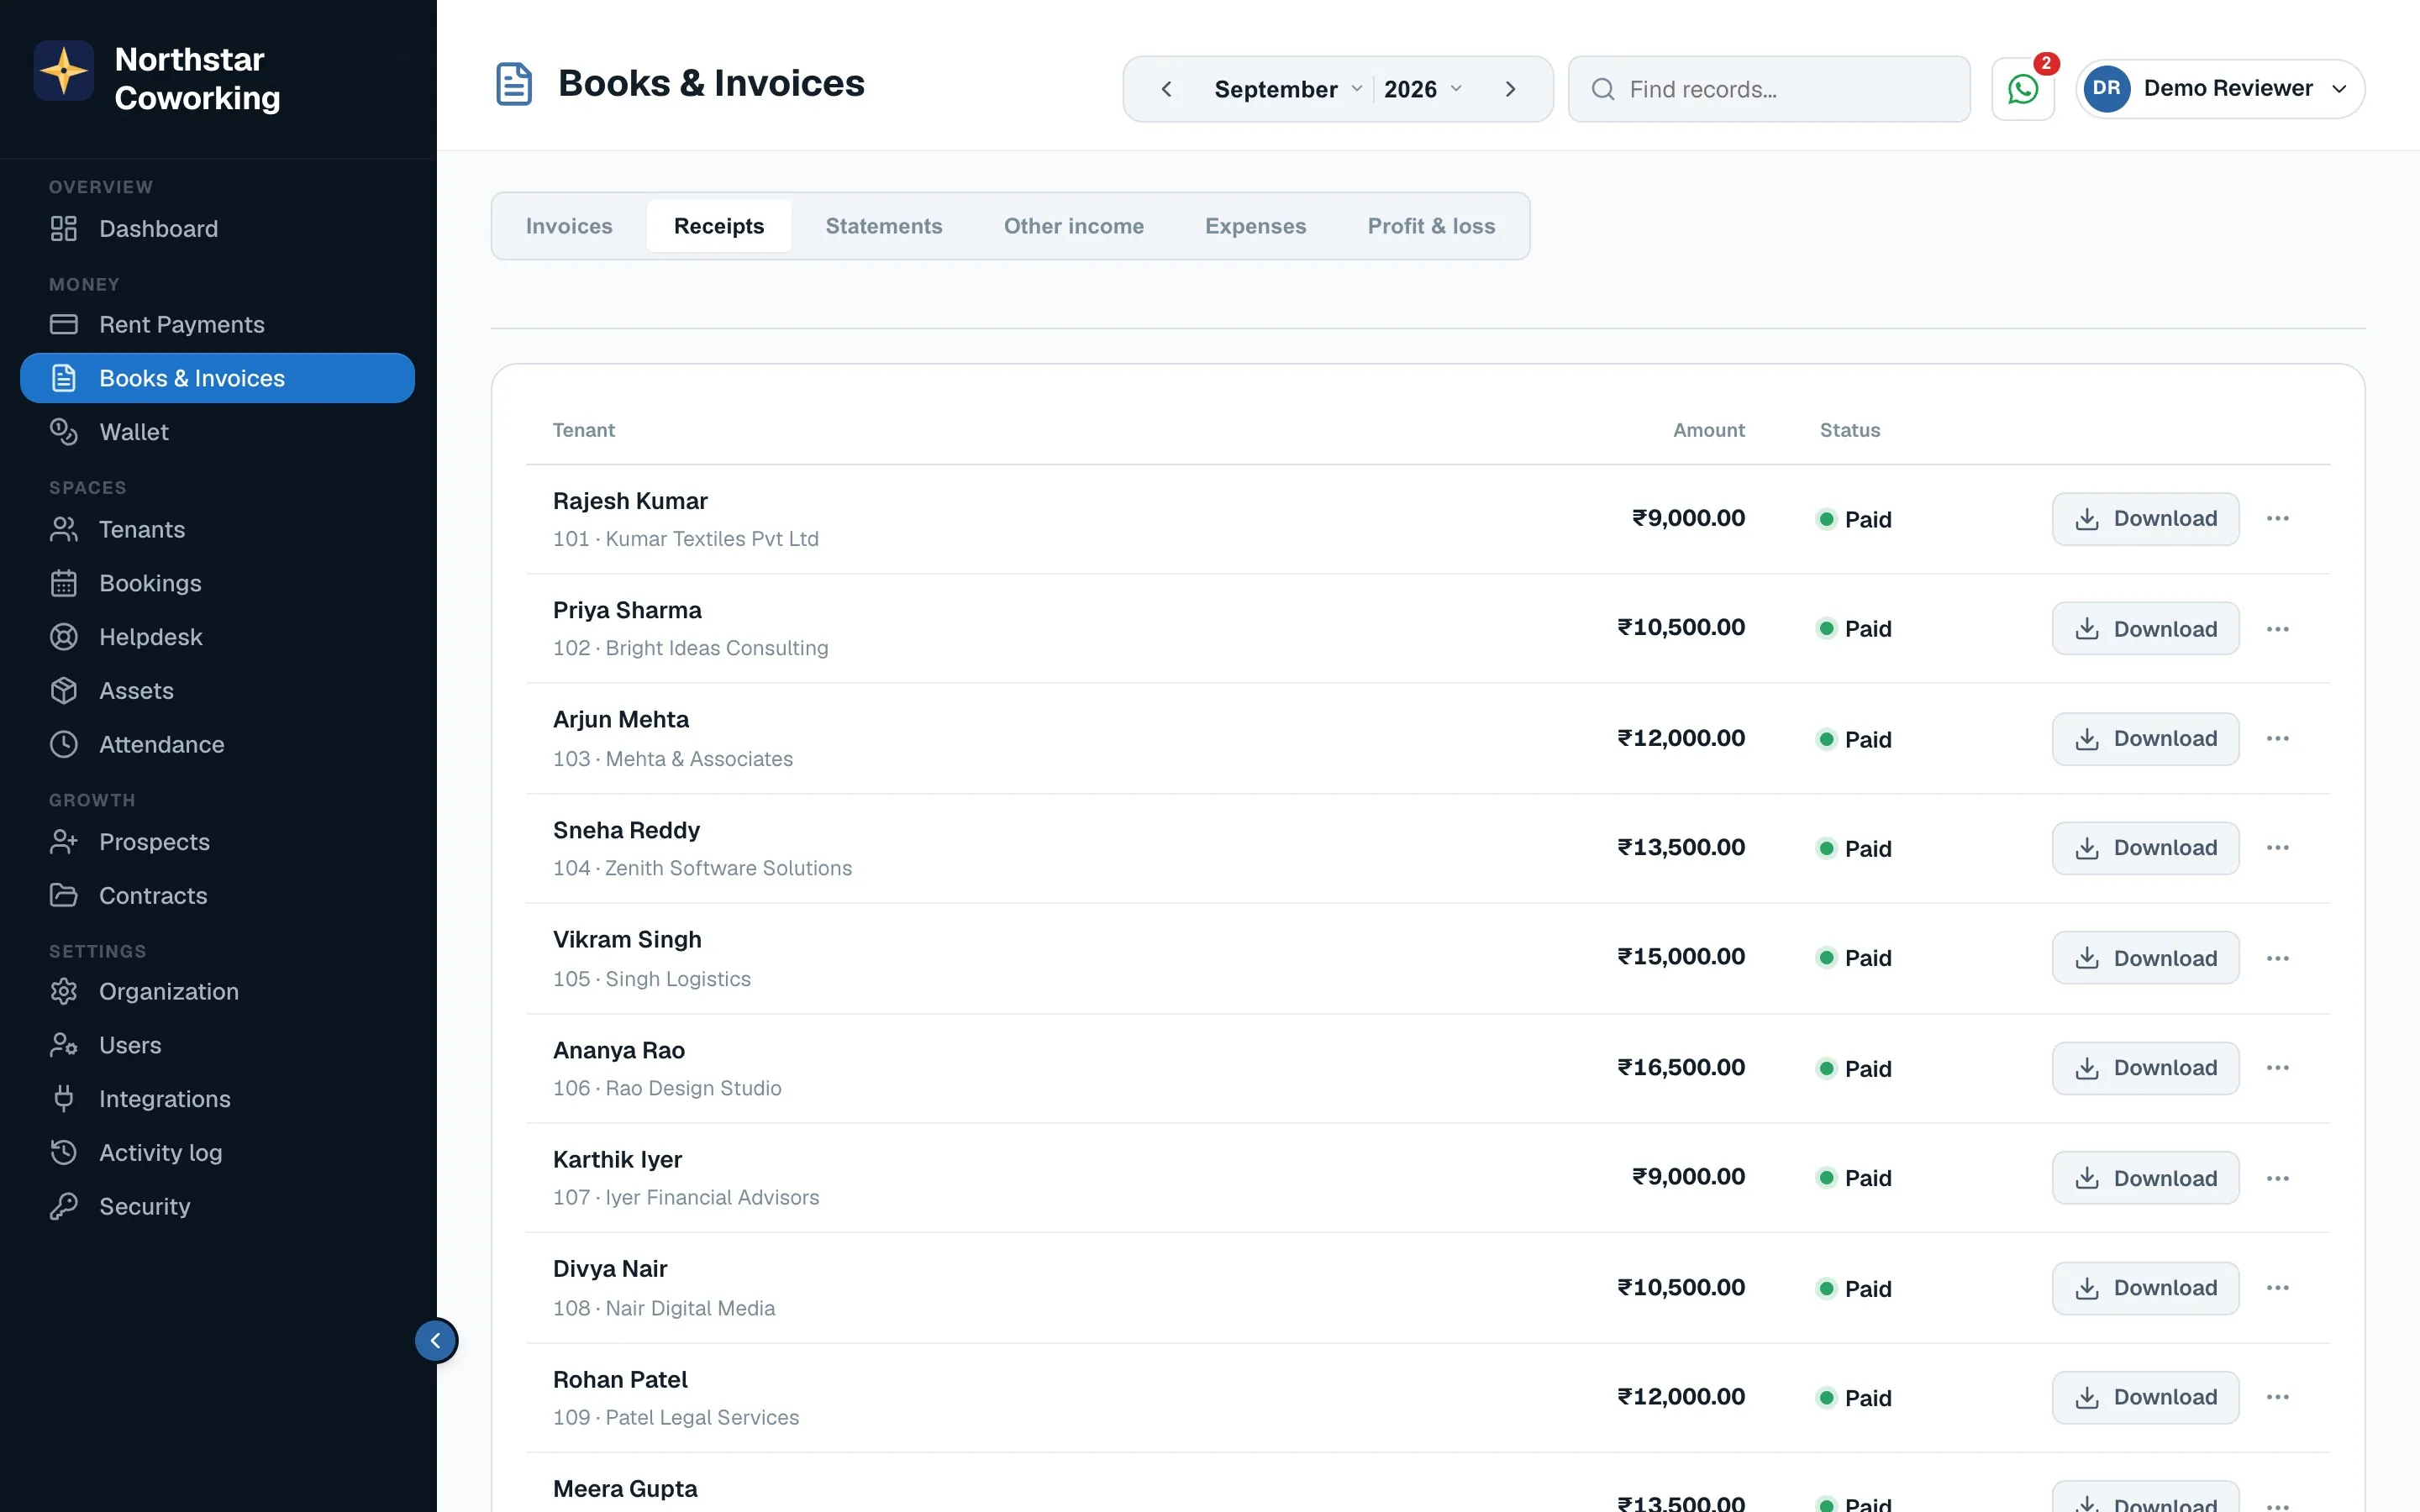Open Rent Payments in the sidebar
Viewport: 2420px width, 1512px height.
[217, 324]
